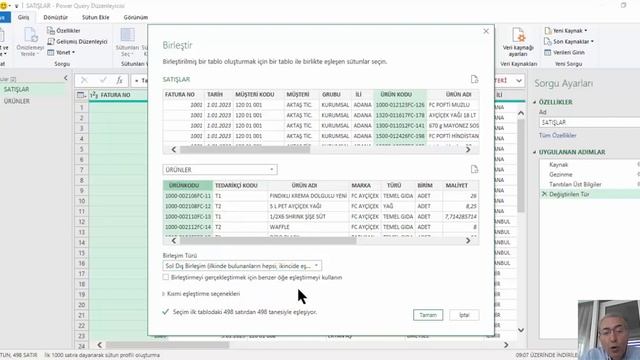Click the Verileri Girin button
Image resolution: width=640 pixels, height=360 pixels.
tap(564, 53)
